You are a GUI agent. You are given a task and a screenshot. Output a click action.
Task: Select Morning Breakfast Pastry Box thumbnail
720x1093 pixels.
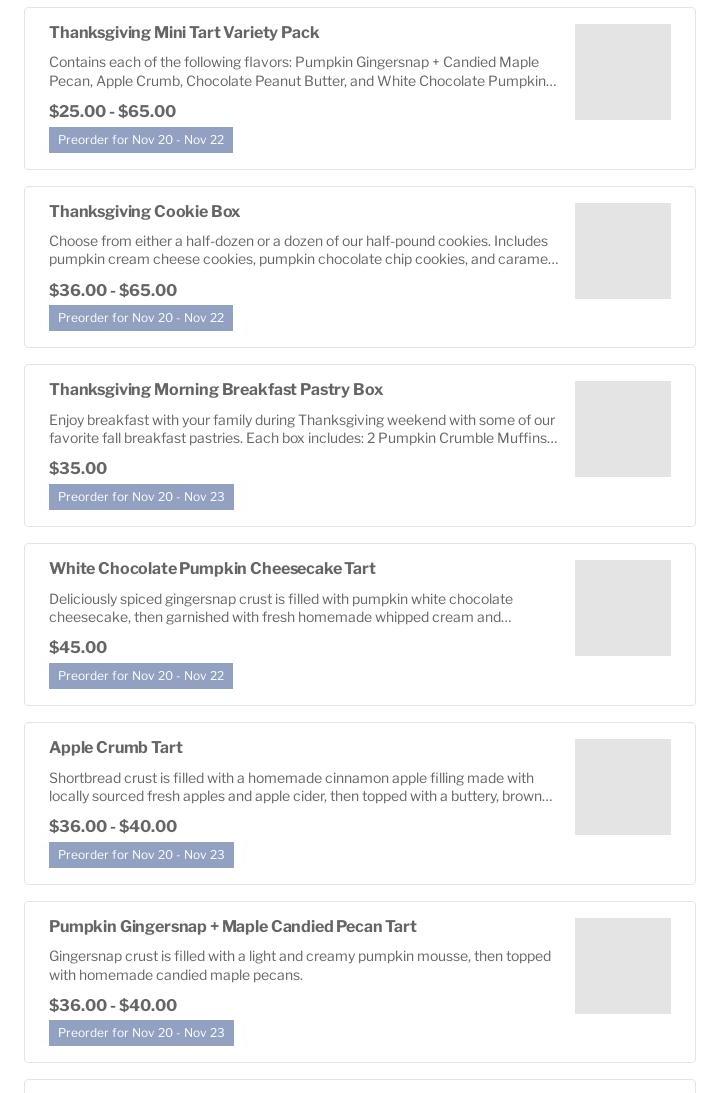[622, 429]
